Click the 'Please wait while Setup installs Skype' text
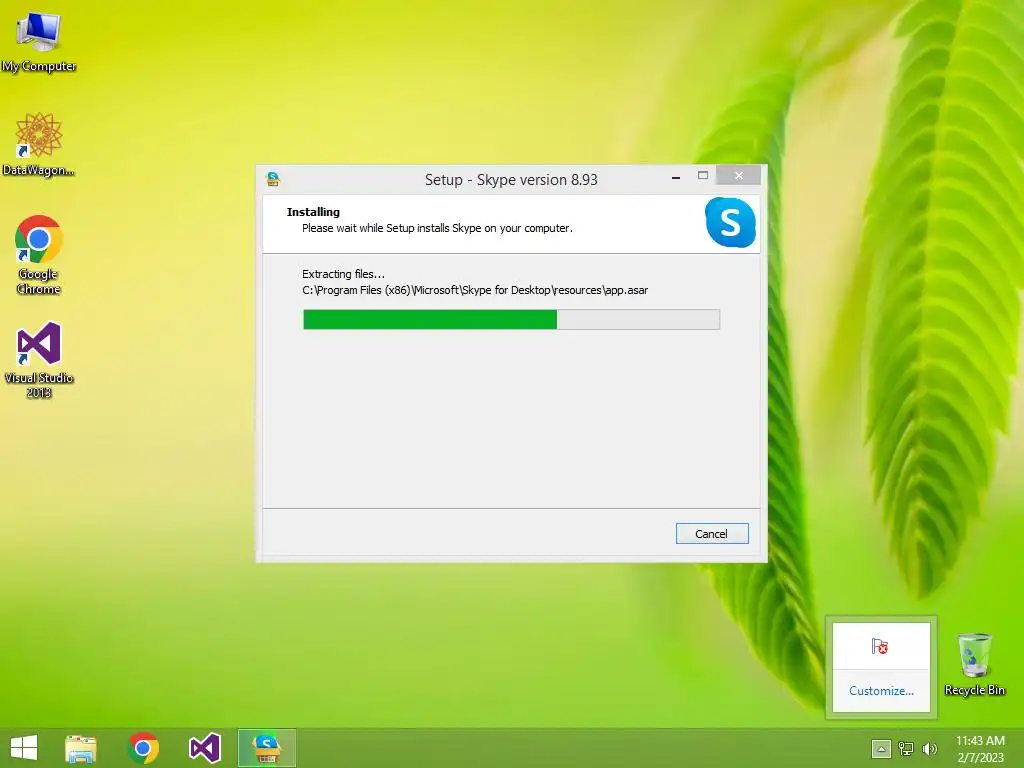This screenshot has height=768, width=1024. [x=437, y=228]
